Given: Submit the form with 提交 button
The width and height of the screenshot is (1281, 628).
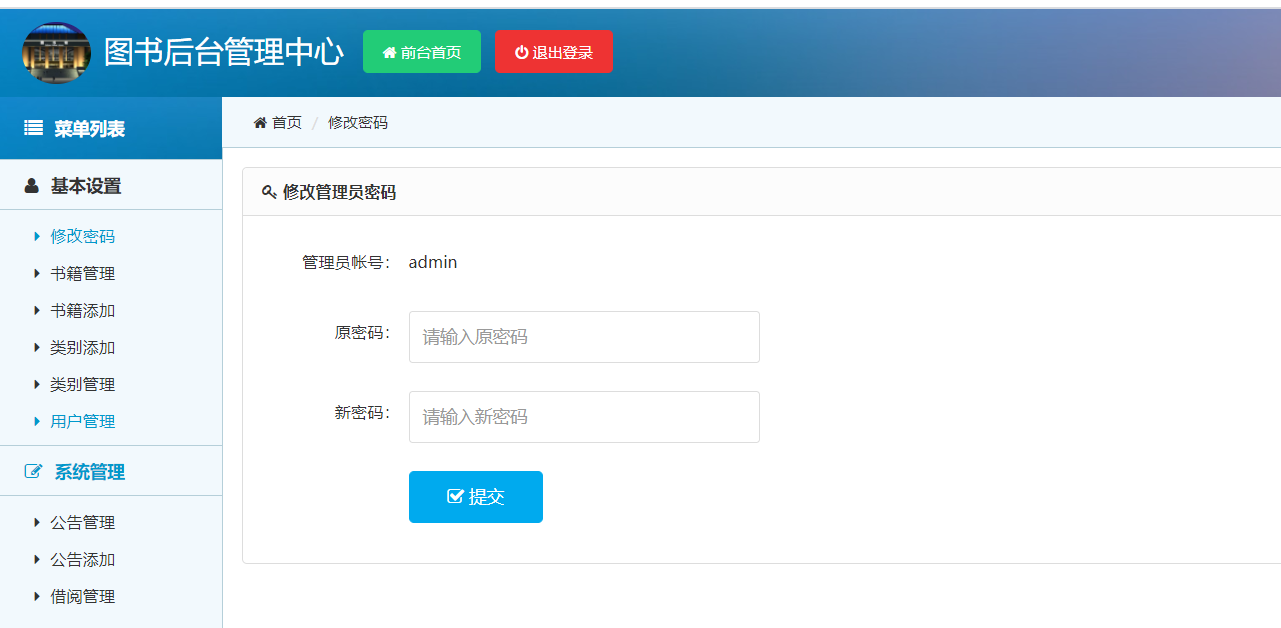Looking at the screenshot, I should (x=476, y=497).
